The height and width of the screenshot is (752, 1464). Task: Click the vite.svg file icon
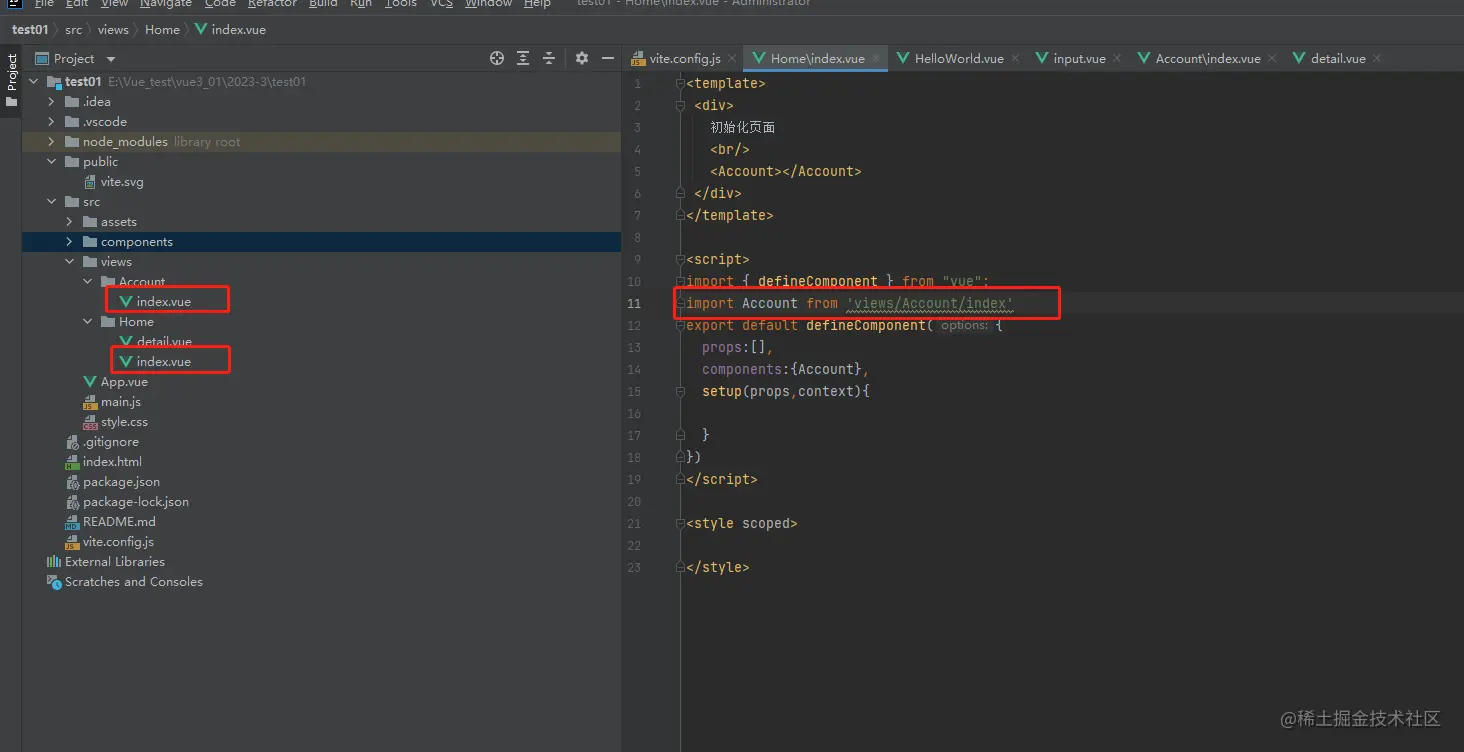point(90,182)
